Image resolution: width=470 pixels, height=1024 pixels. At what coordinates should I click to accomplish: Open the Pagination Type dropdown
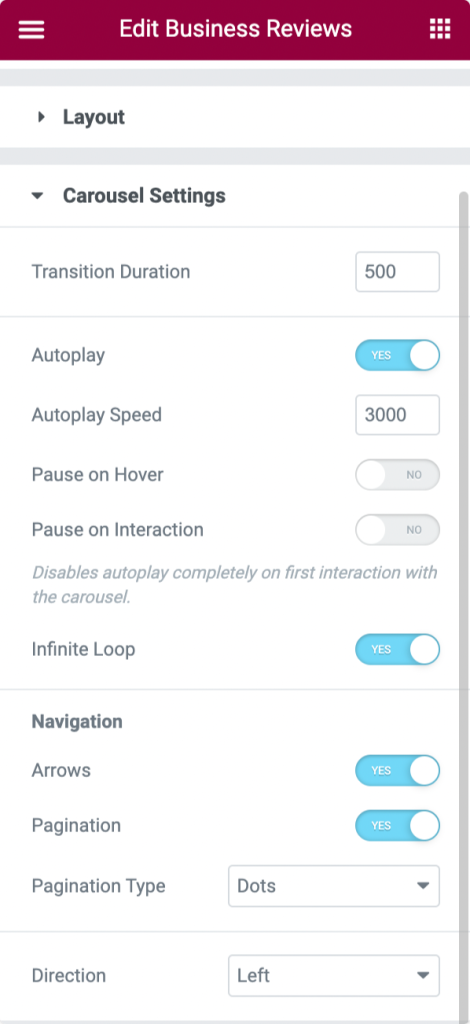pyautogui.click(x=334, y=886)
